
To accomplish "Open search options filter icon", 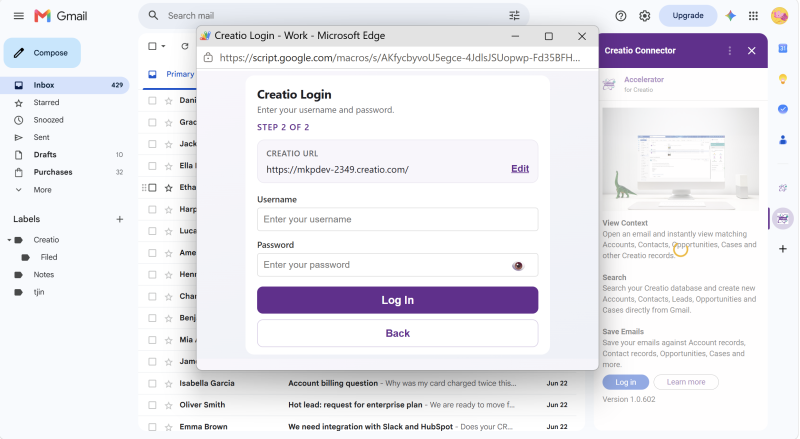I will (x=514, y=16).
